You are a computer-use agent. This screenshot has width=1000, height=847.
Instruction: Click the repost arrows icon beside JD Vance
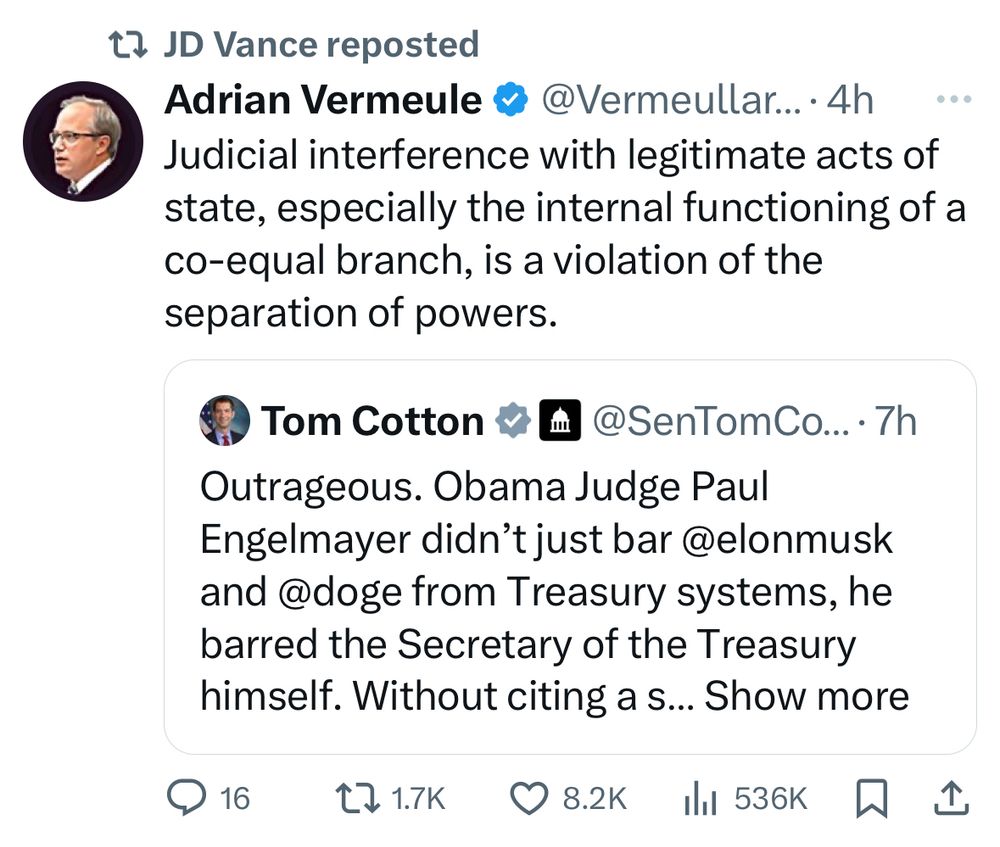[x=128, y=45]
